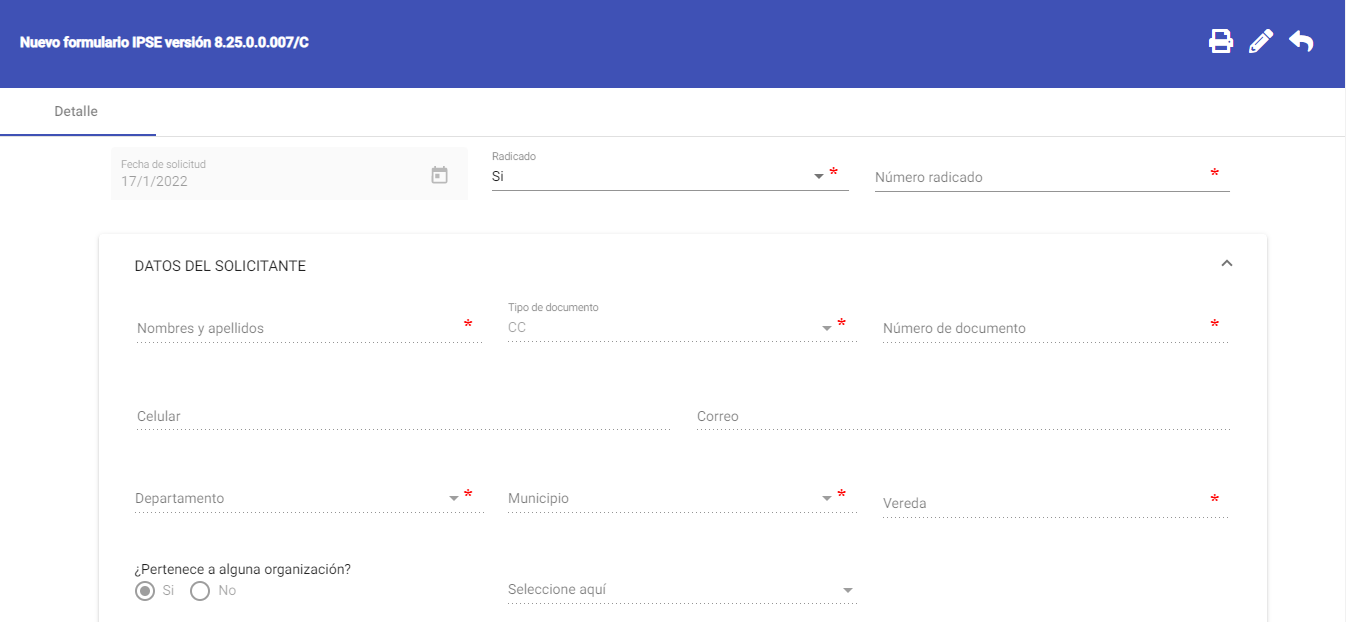Screen dimensions: 1346x622
Task: Open the Radicado dropdown
Action: 660,176
